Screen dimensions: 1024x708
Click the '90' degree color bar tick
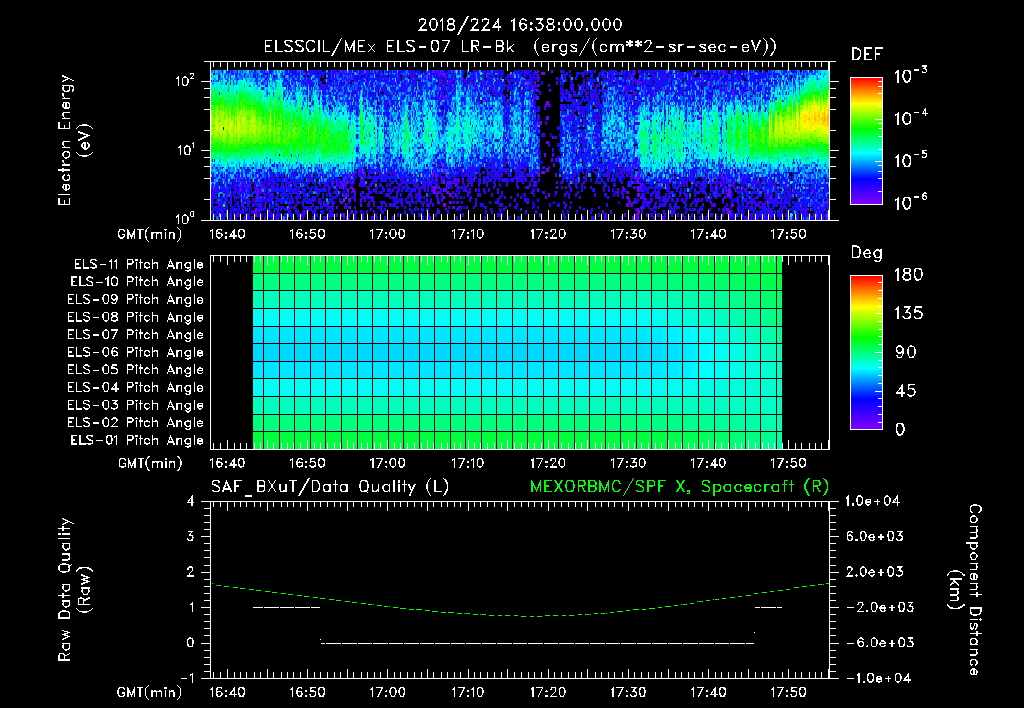(906, 353)
